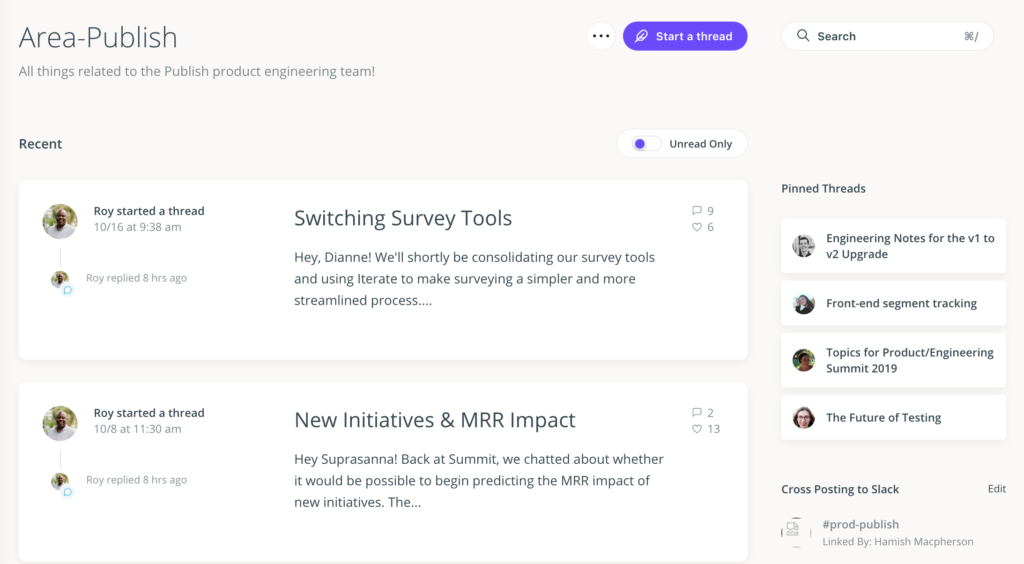Click Roy's avatar on Switching Survey Tools thread
1024x564 pixels.
(x=60, y=221)
